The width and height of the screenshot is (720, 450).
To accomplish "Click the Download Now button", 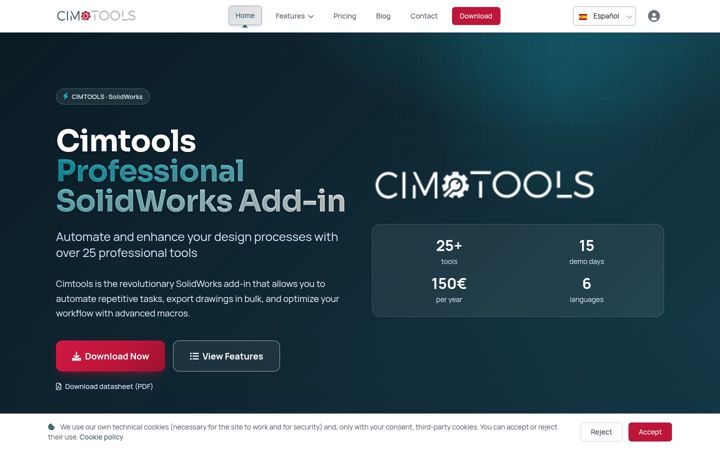I will [110, 356].
